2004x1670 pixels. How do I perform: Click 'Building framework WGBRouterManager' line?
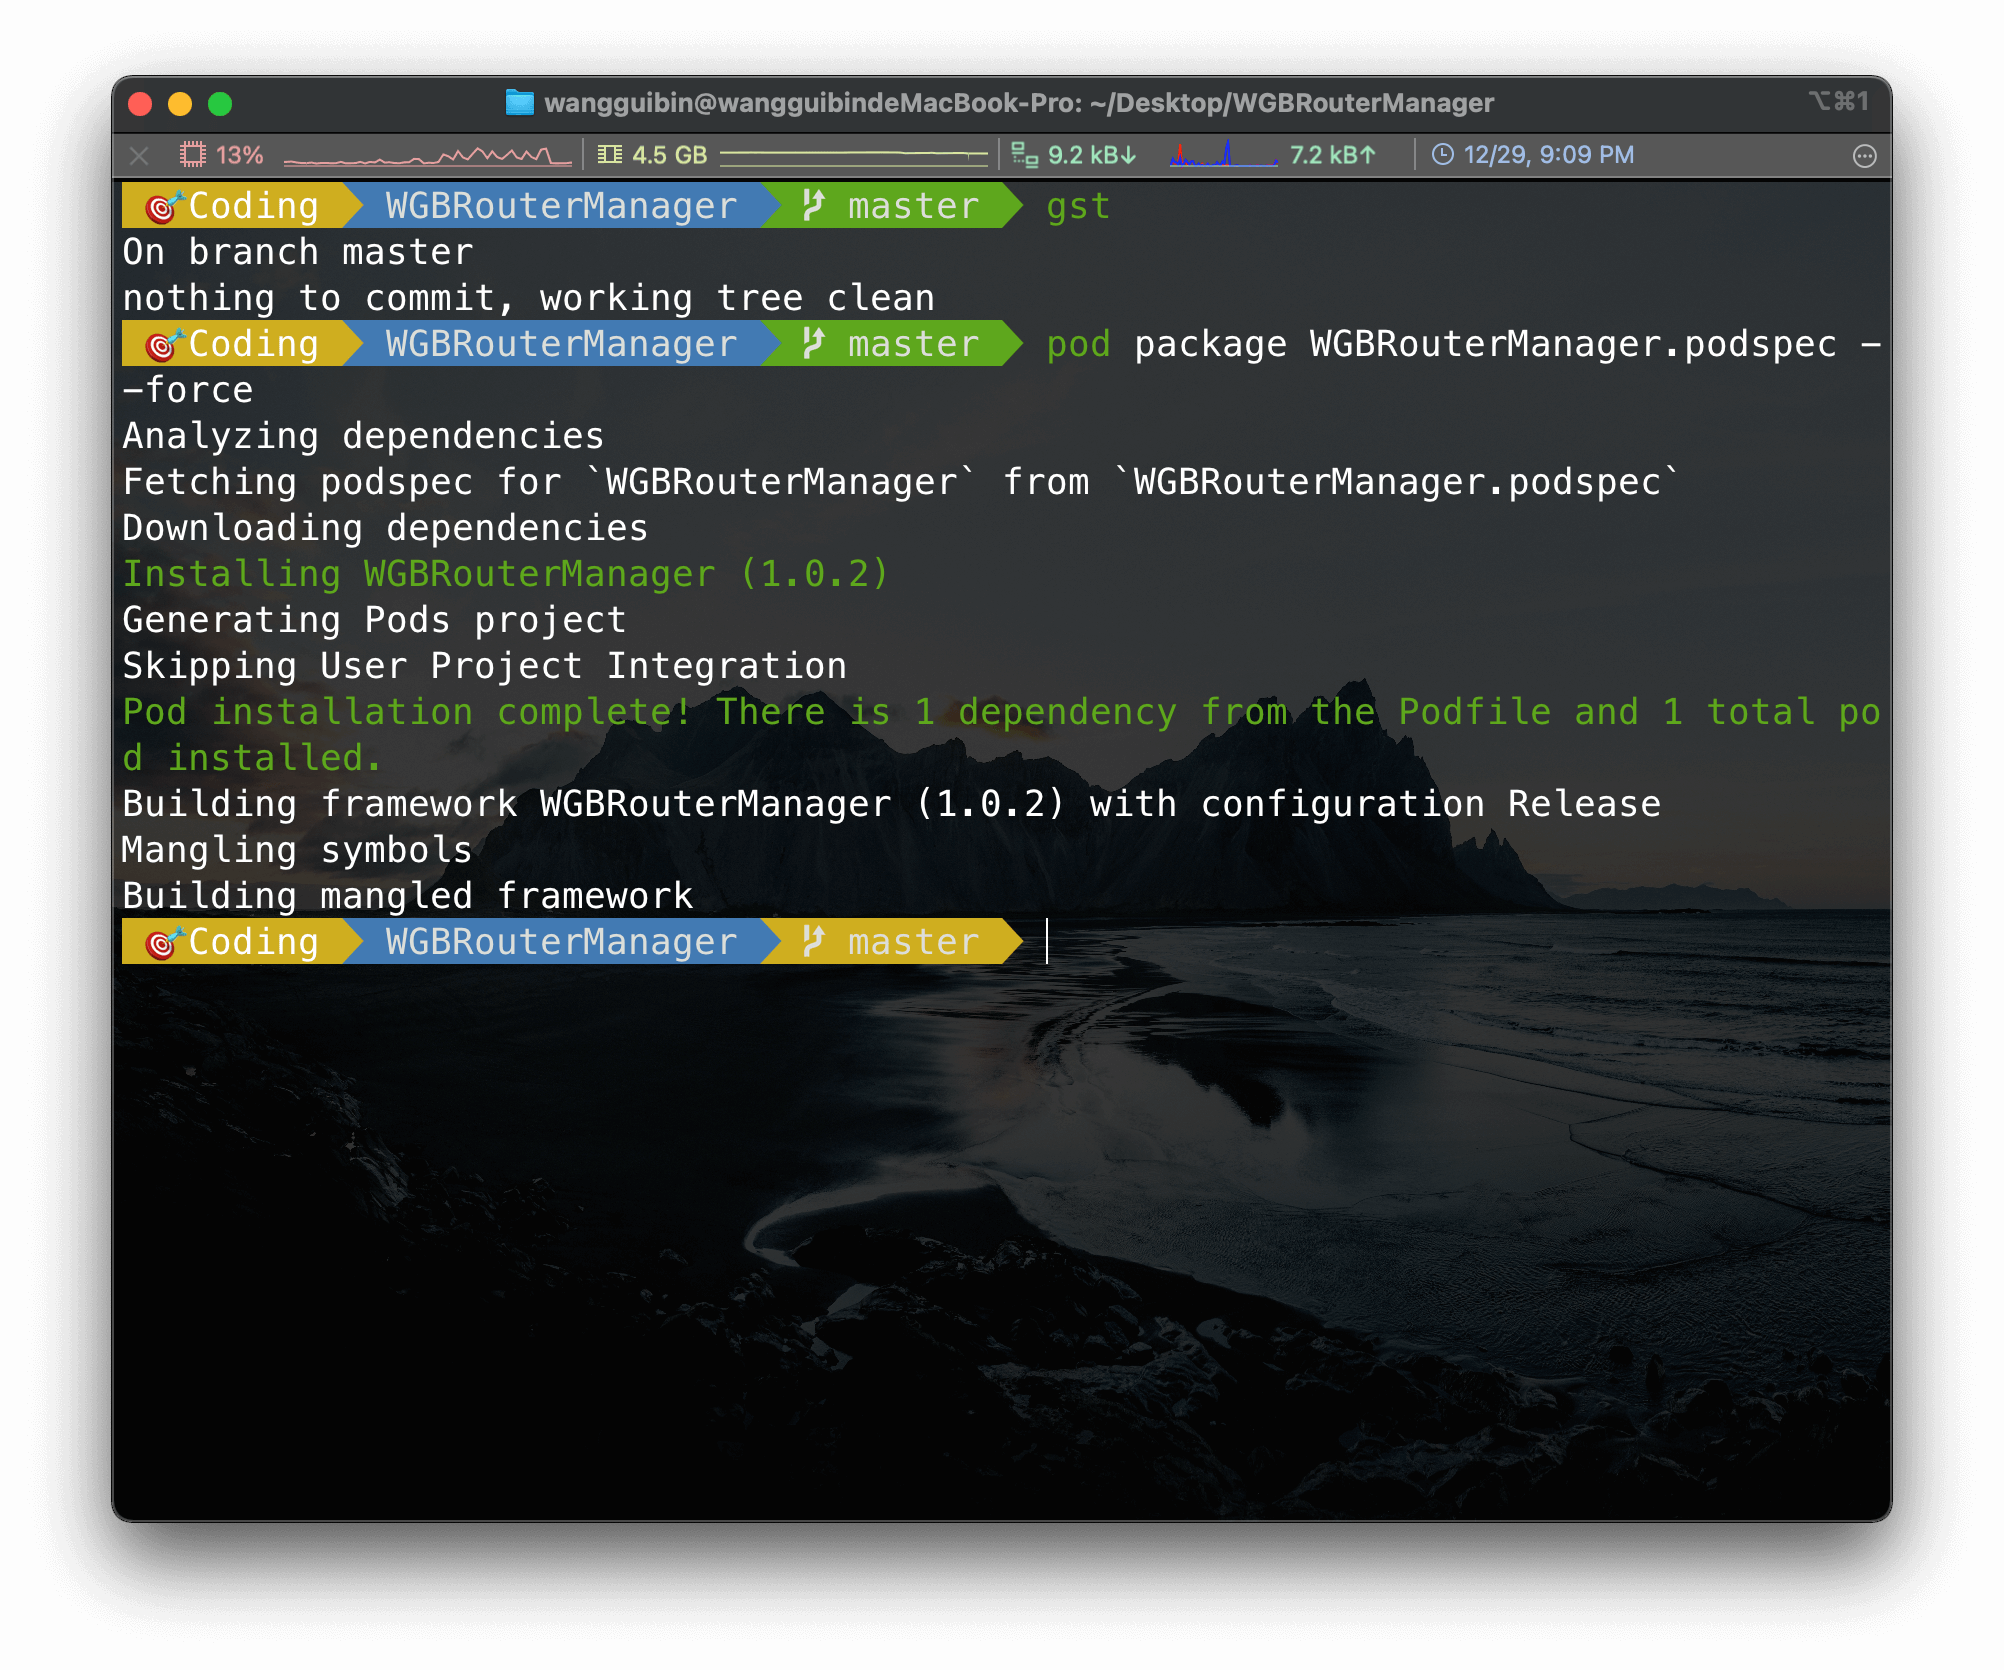891,804
